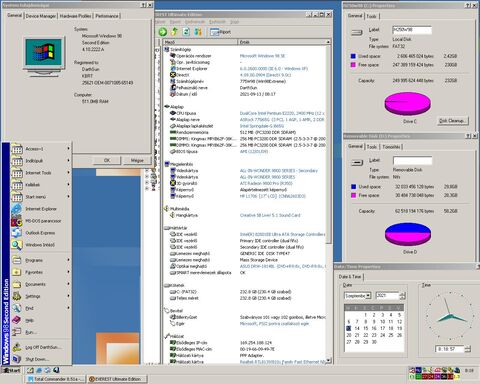
Task: Click Log Off DarthGun key icon
Action: [16, 347]
